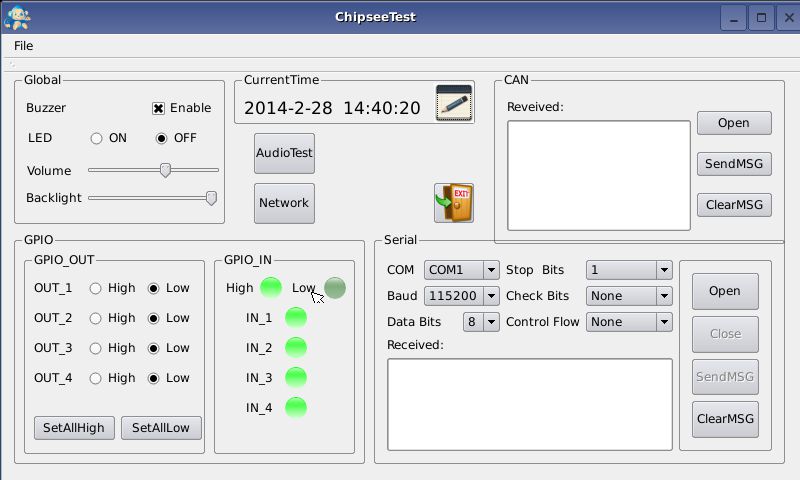Open the COM port dropdown
Viewport: 800px width, 480px height.
pyautogui.click(x=461, y=270)
